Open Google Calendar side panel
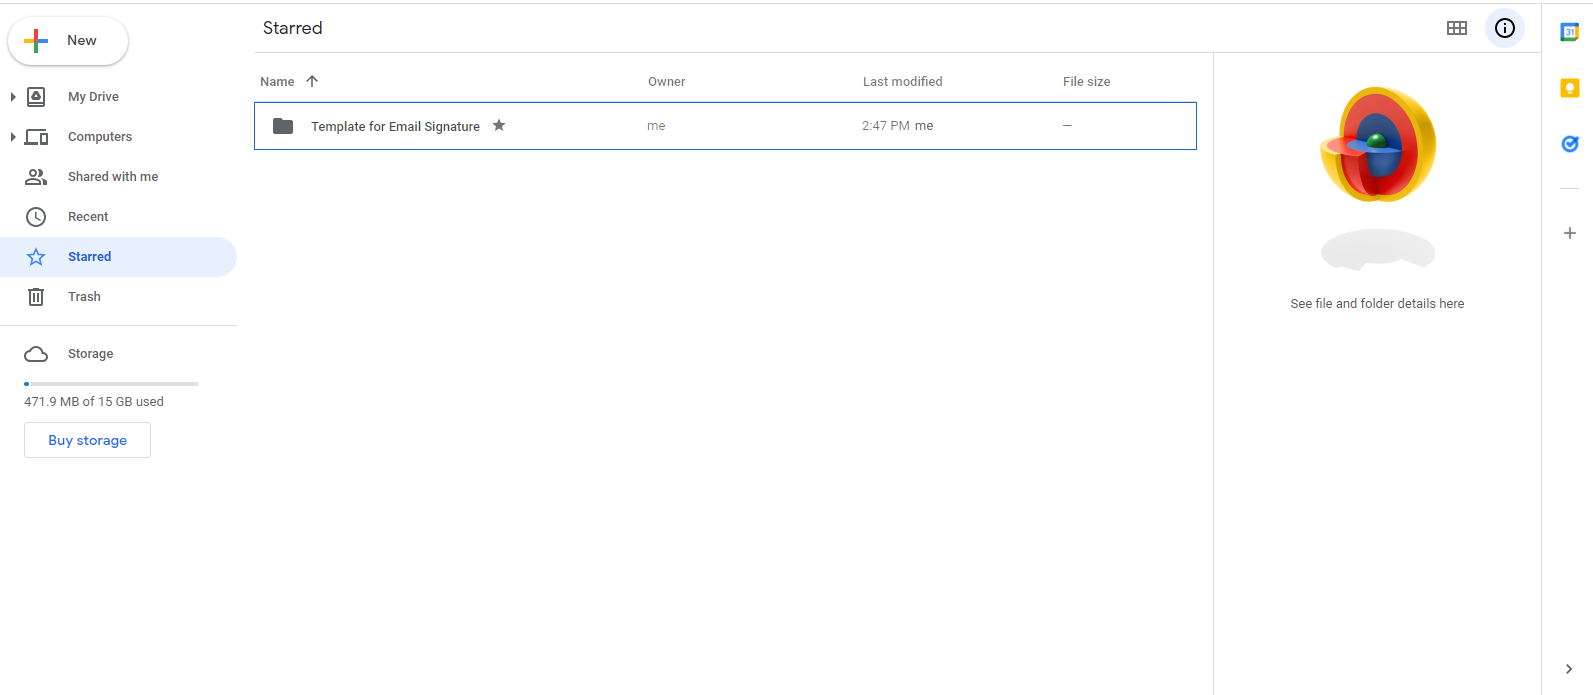Viewport: 1593px width, 695px height. click(x=1569, y=32)
